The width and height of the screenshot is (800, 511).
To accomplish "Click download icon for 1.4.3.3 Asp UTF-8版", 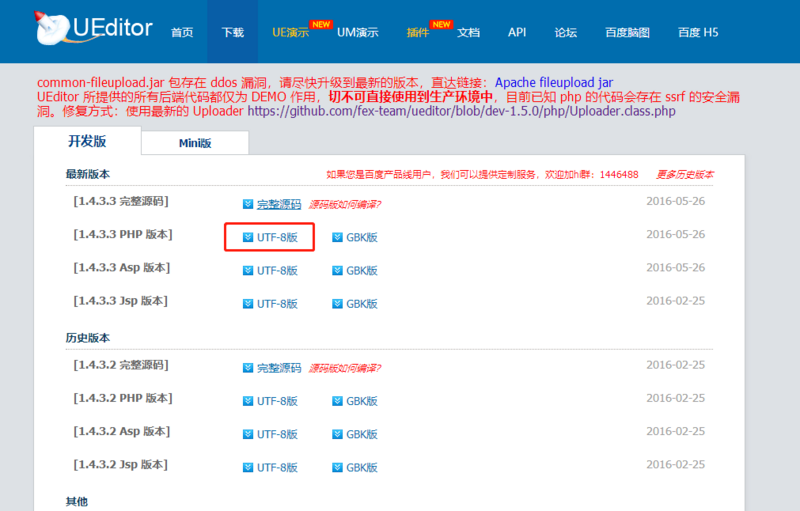I will pos(248,270).
